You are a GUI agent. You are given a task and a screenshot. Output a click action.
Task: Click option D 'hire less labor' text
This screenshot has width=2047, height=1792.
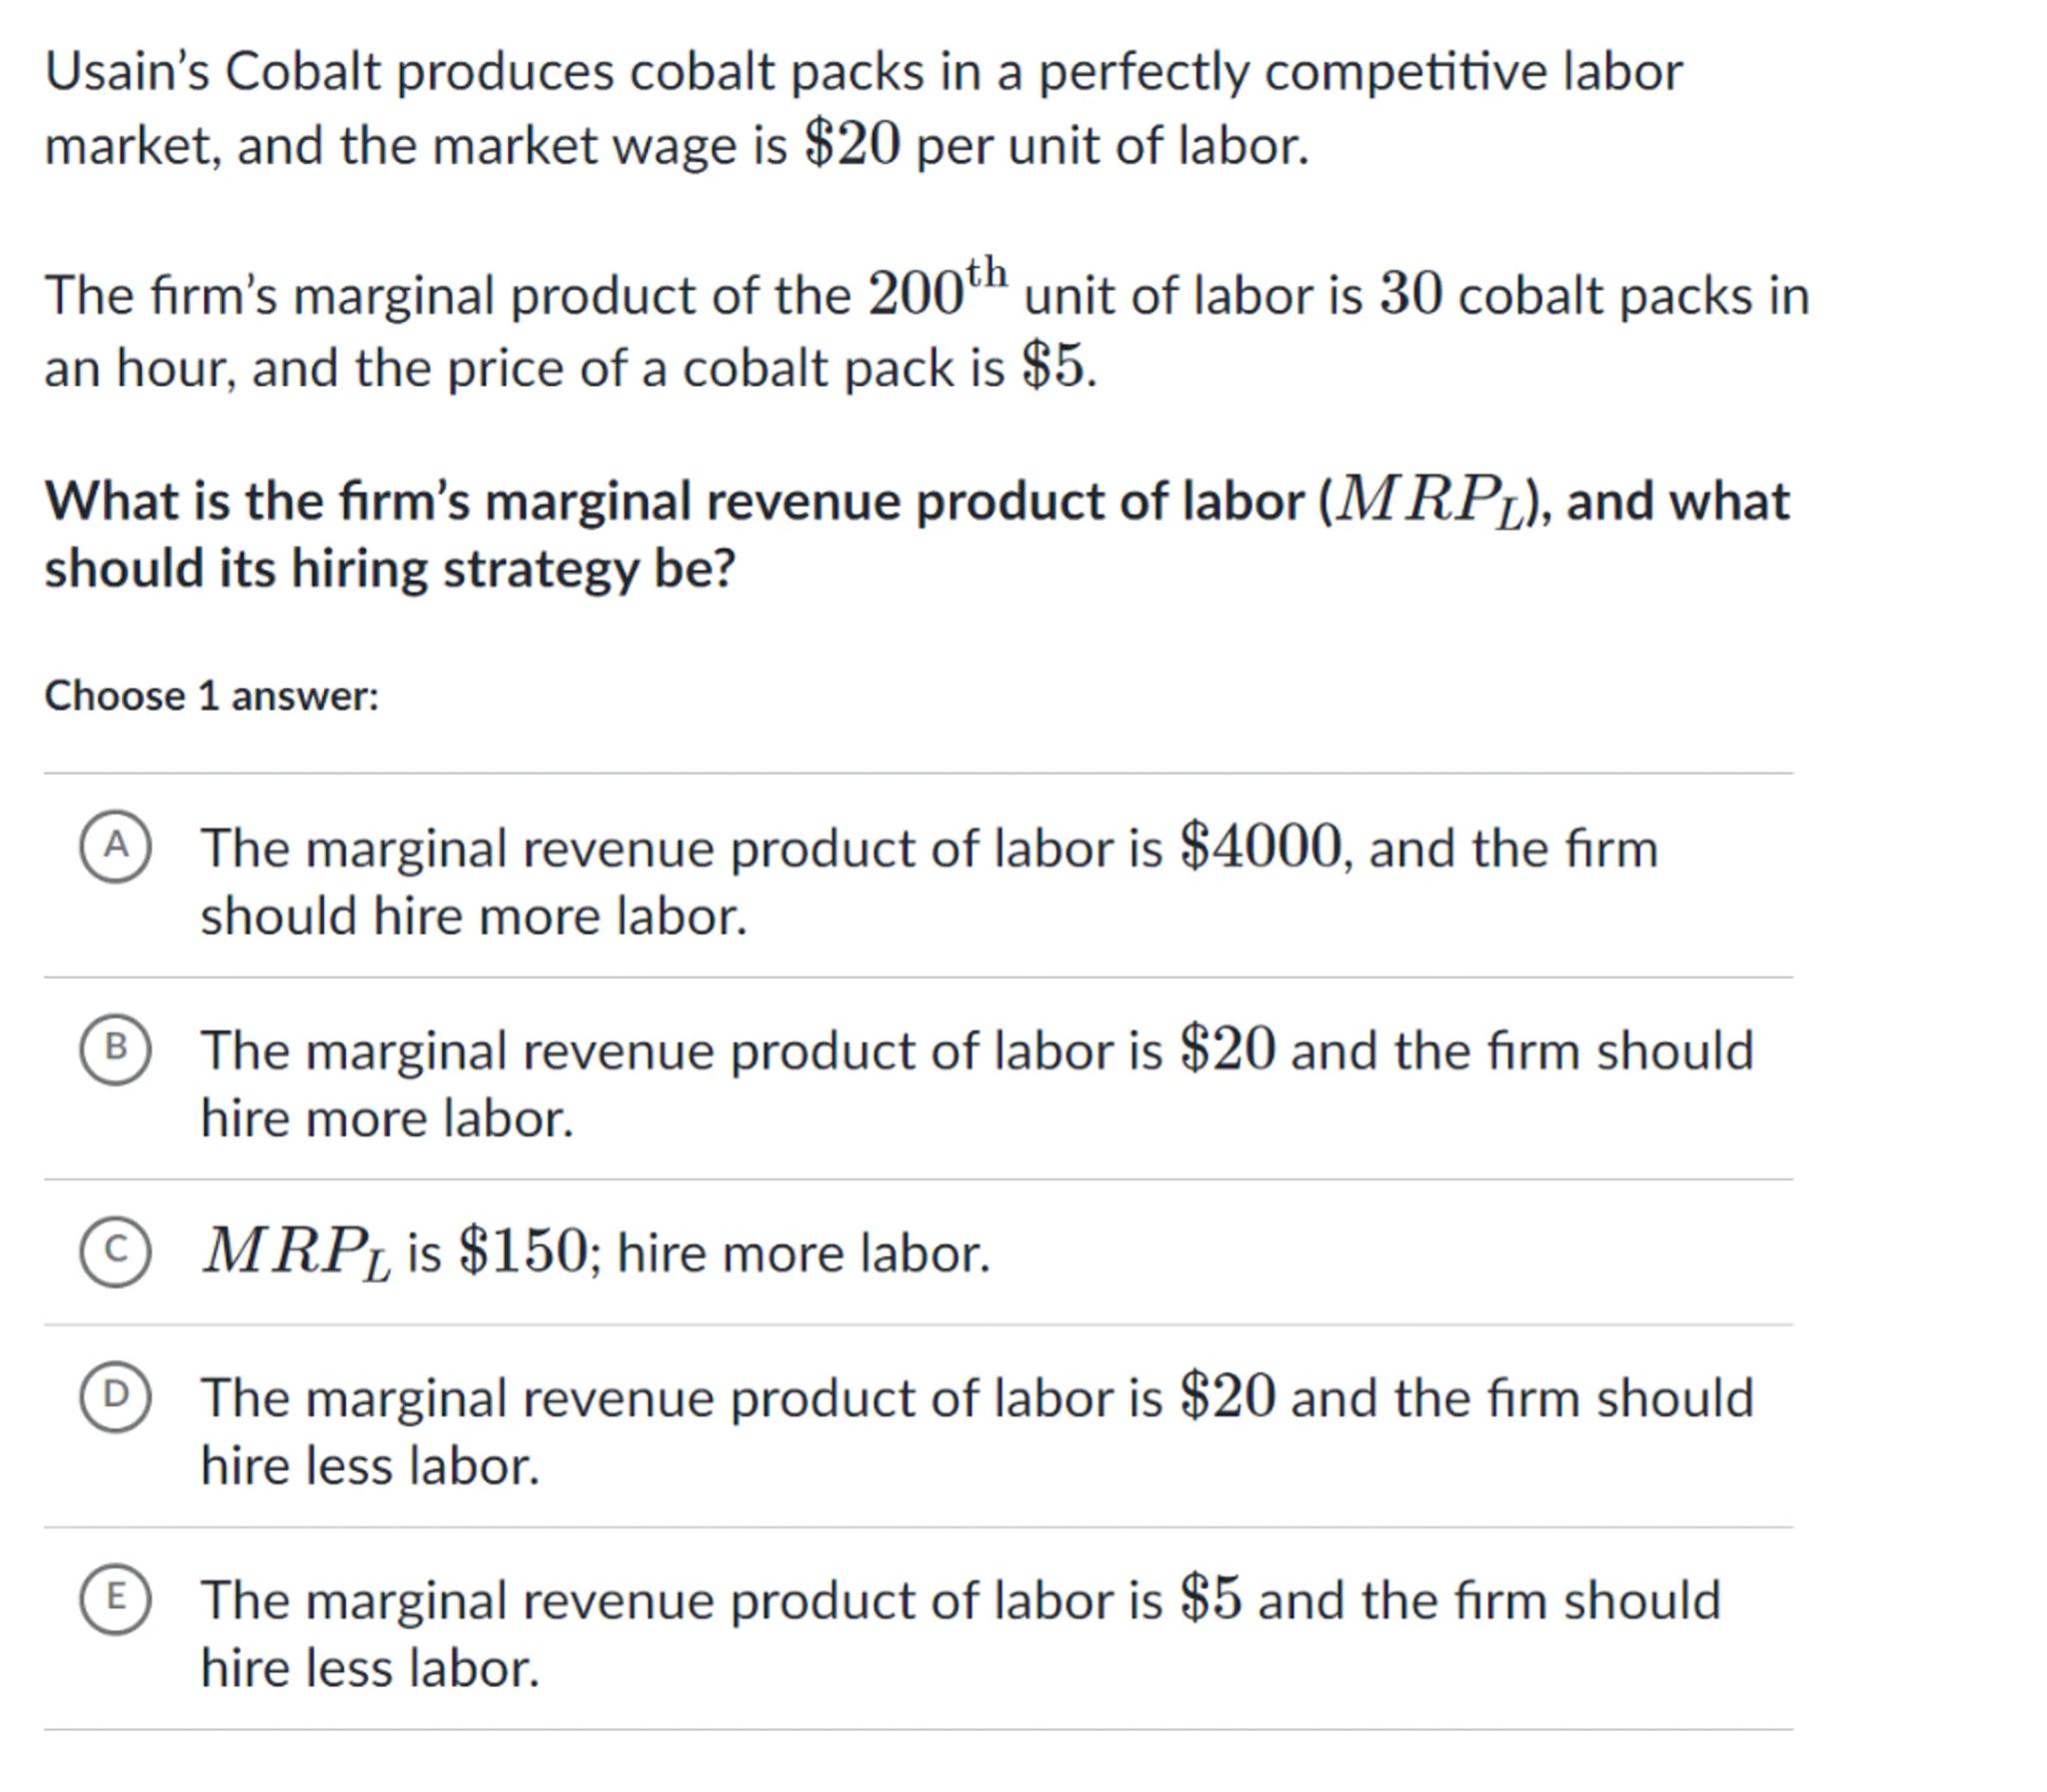coord(369,1466)
